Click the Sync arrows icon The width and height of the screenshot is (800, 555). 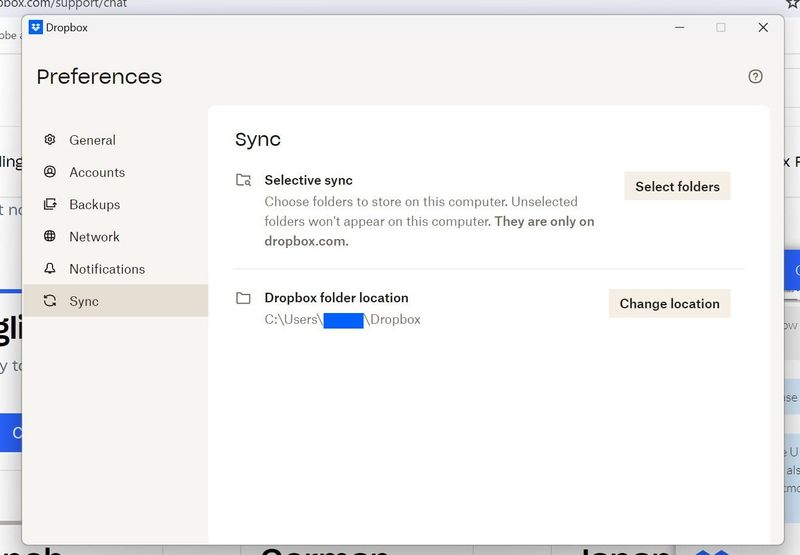tap(49, 300)
